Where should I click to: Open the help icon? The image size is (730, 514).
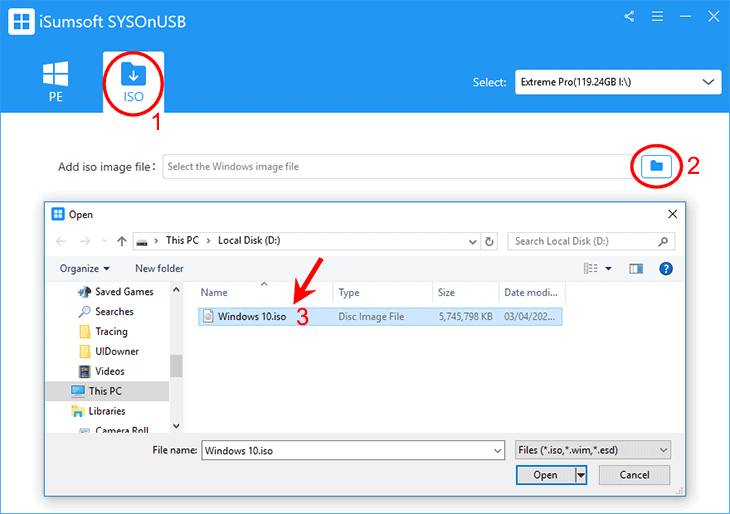666,269
